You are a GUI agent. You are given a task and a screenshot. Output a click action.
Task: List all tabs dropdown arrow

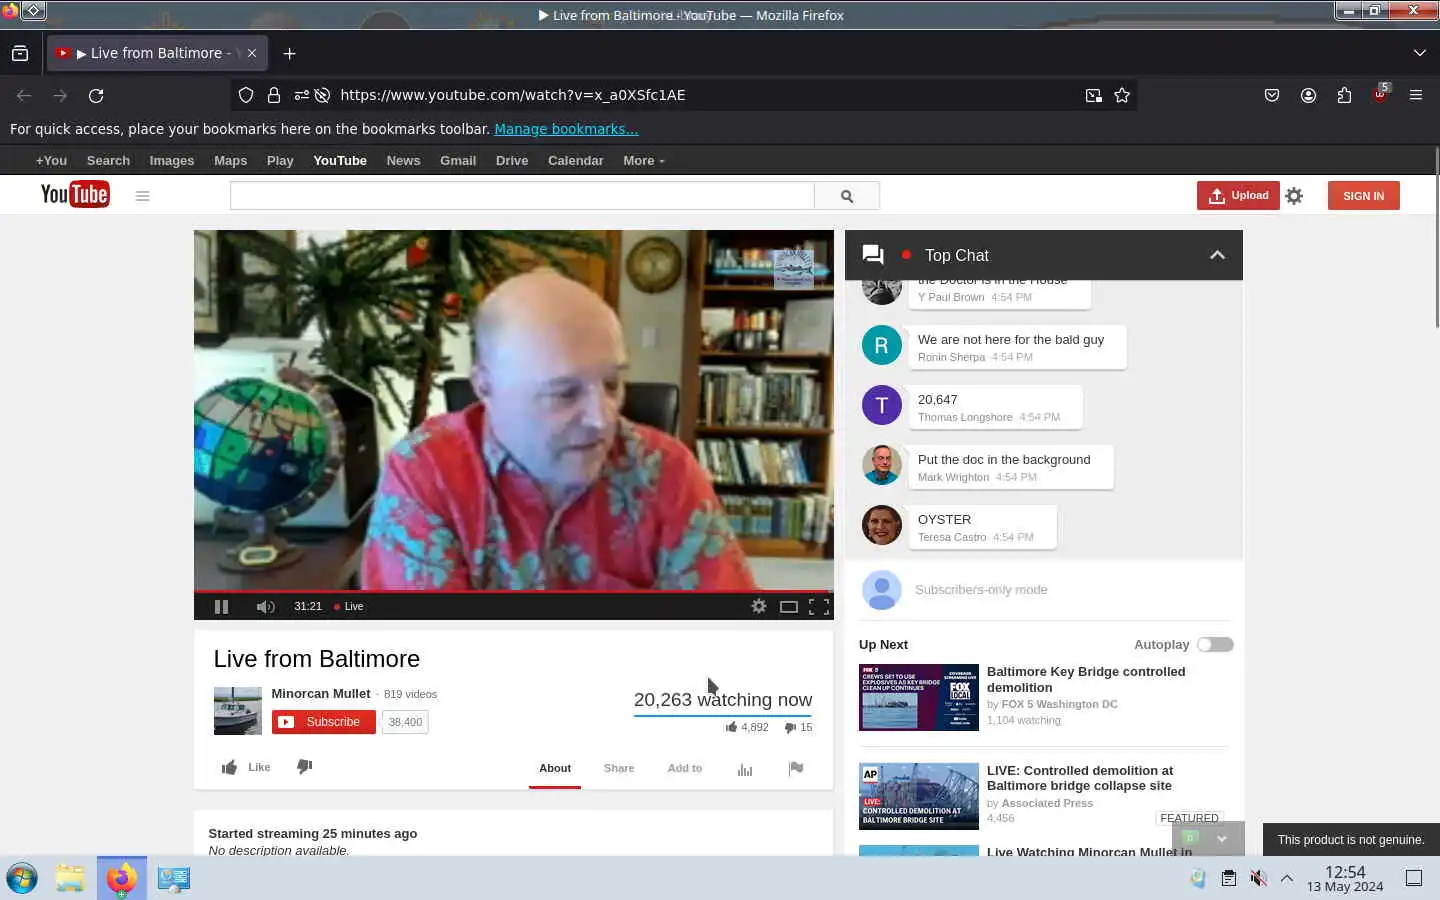[x=1420, y=53]
